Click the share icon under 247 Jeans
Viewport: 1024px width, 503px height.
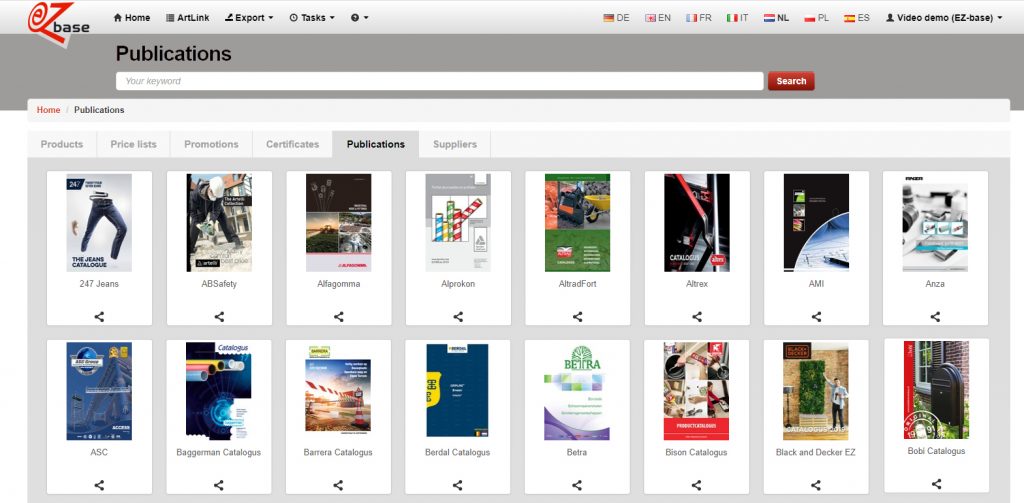[99, 317]
